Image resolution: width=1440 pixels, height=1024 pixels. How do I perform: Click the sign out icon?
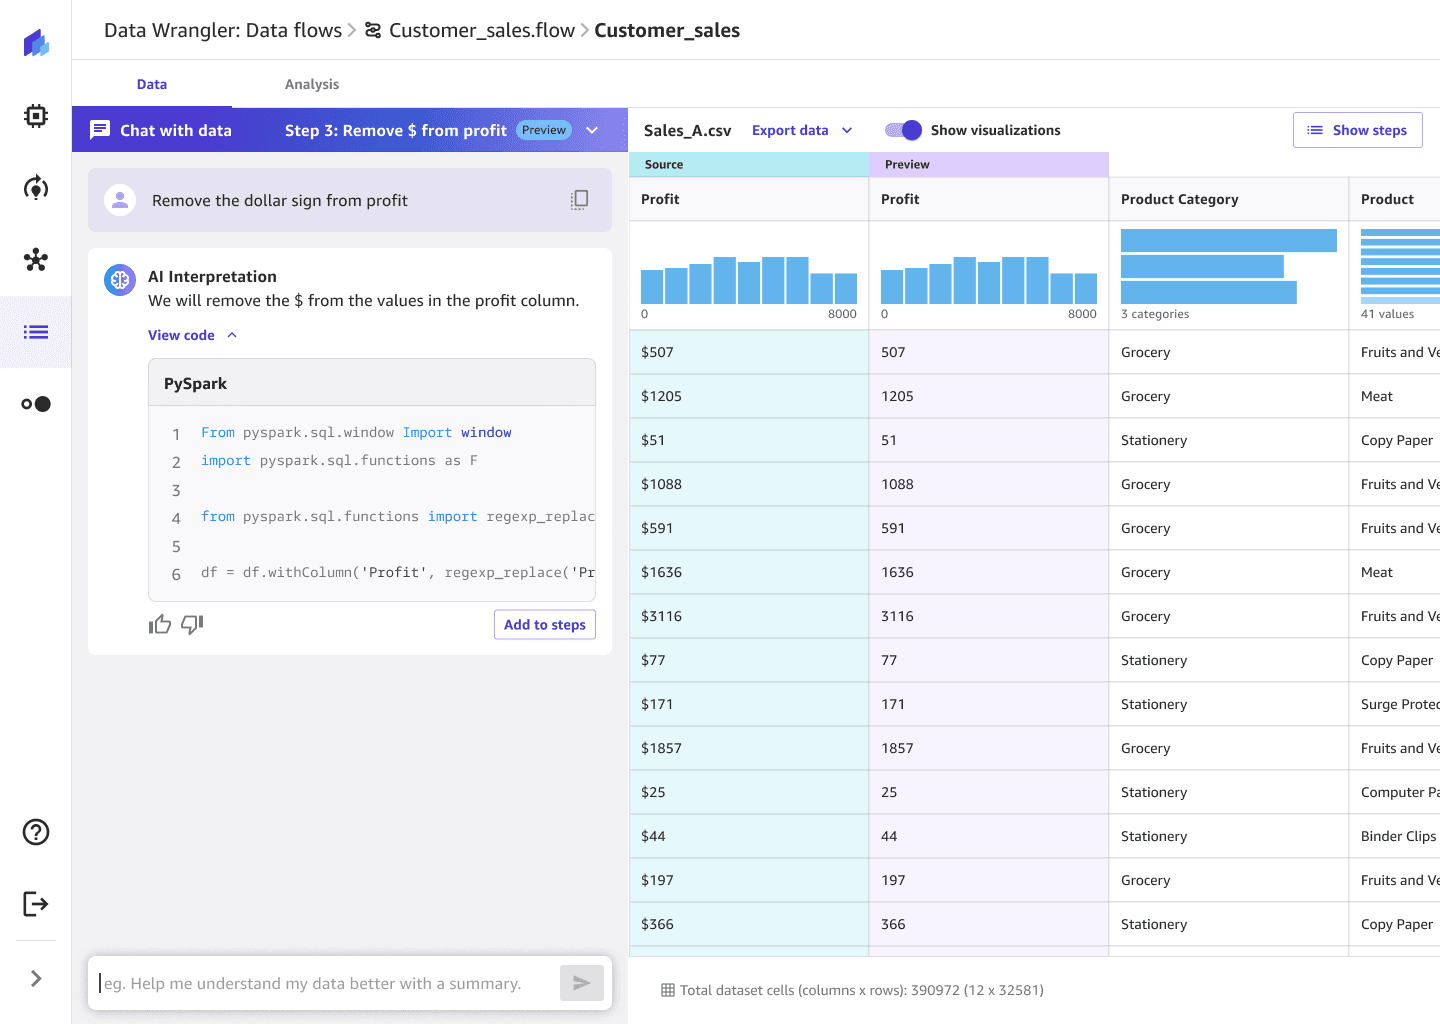(36, 904)
